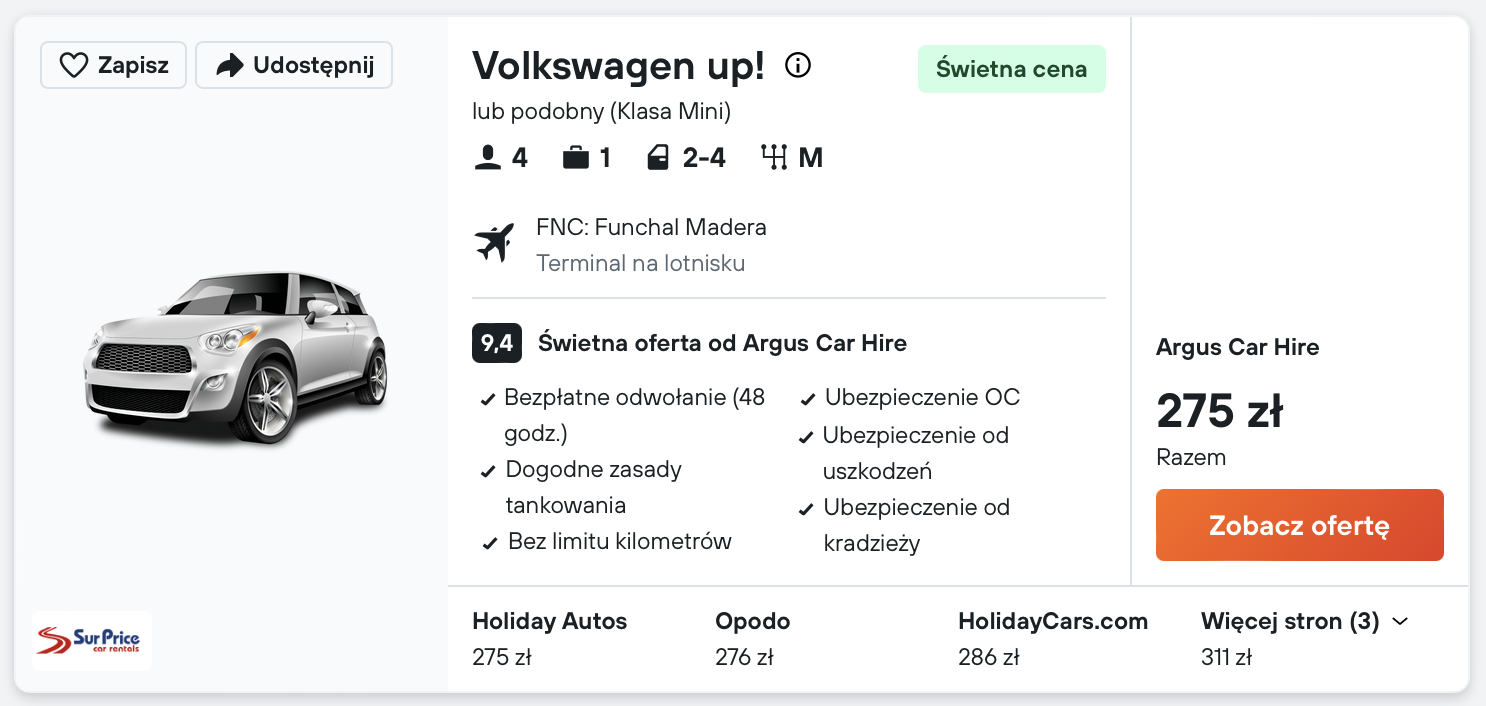
Task: Click the car door icon
Action: click(657, 158)
